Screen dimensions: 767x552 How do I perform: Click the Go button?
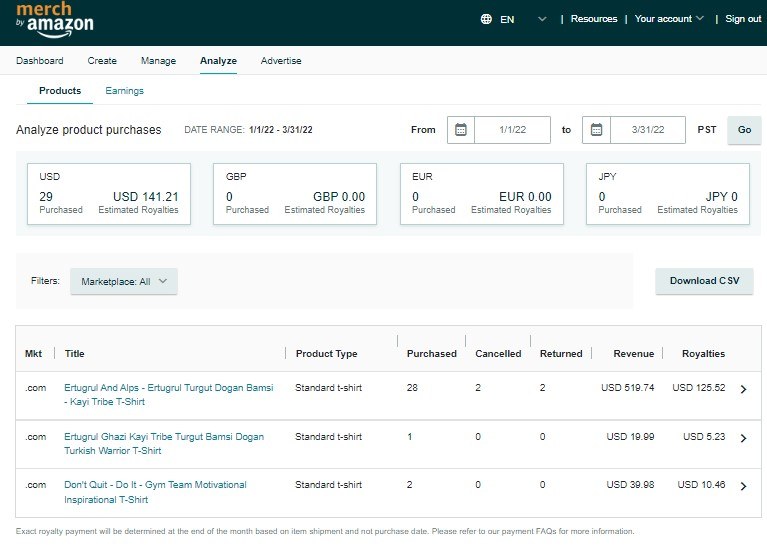click(x=744, y=130)
